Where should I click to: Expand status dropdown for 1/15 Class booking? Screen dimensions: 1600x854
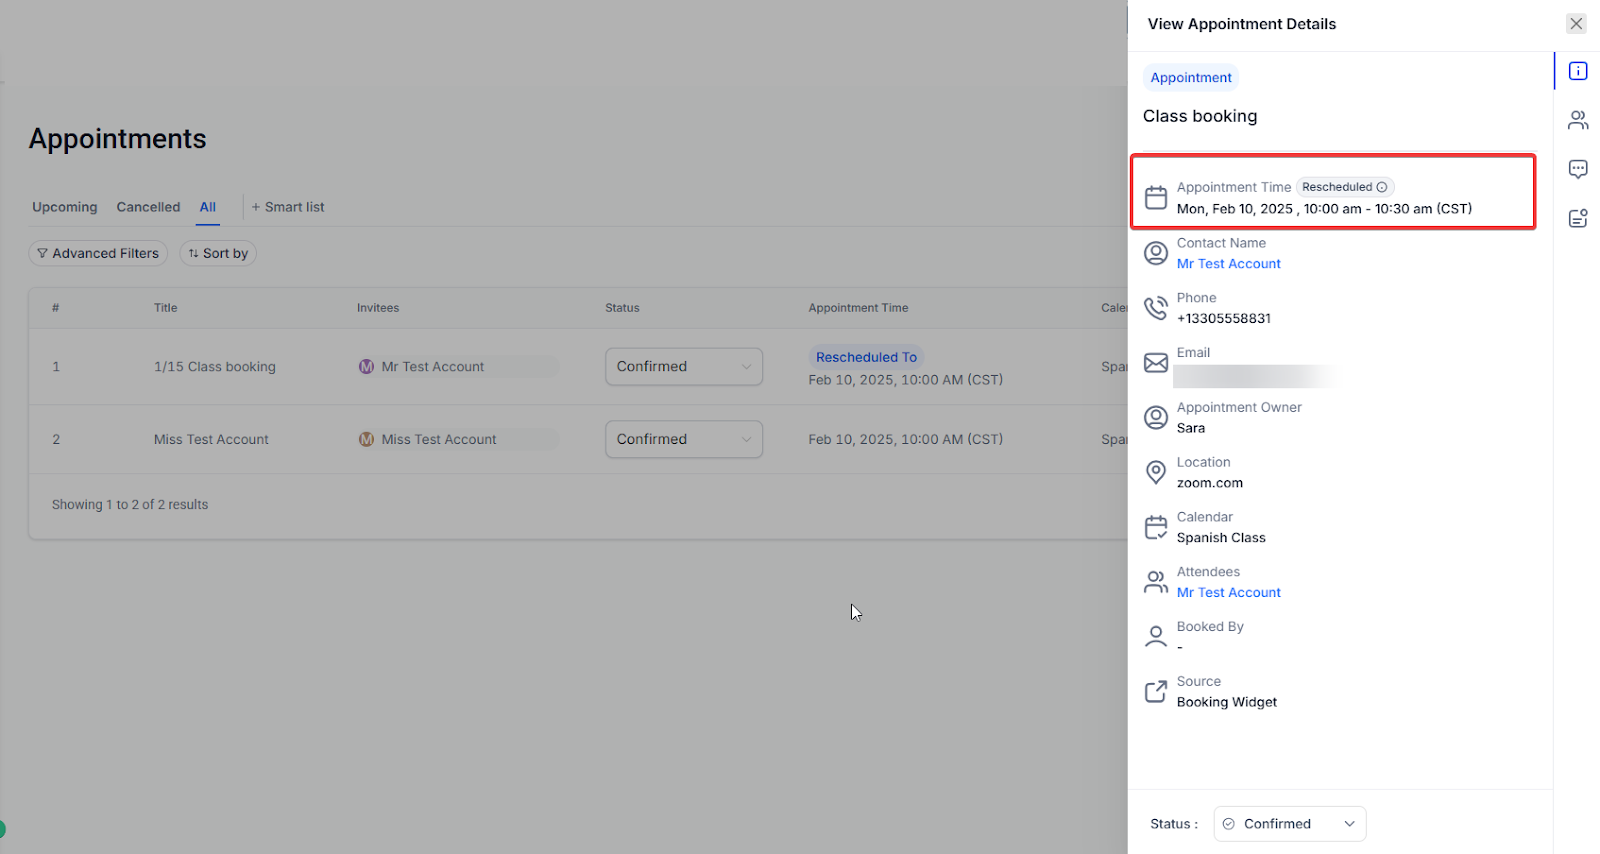click(x=684, y=367)
